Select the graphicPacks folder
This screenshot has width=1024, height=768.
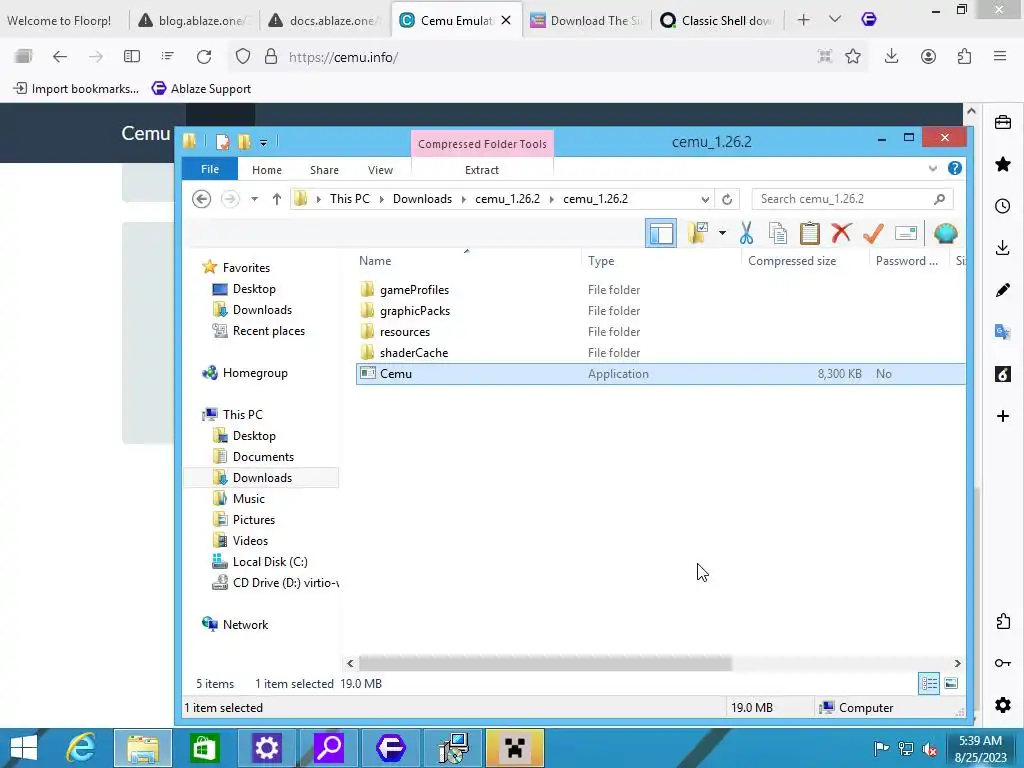click(415, 310)
